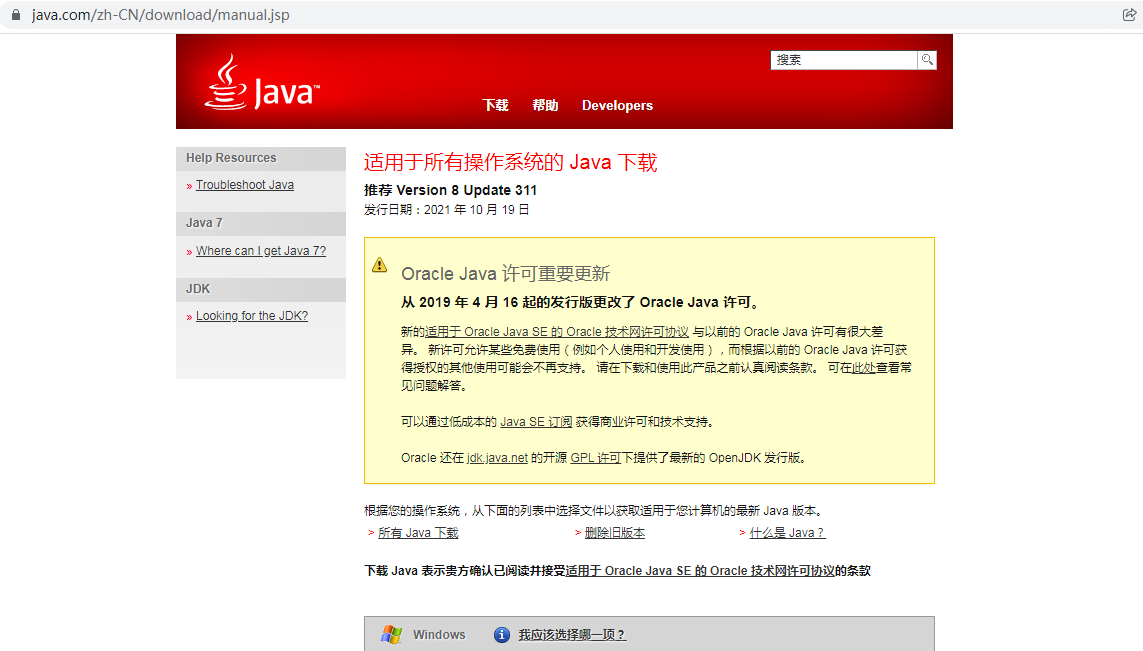This screenshot has height=651, width=1143.
Task: Open the 帮助 navigation menu
Action: [x=545, y=105]
